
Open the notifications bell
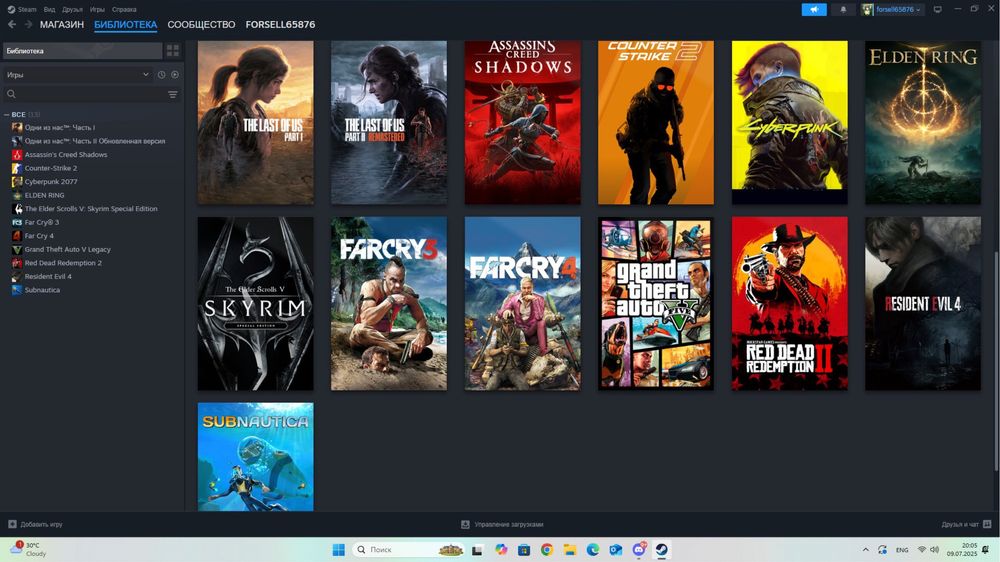click(x=843, y=10)
